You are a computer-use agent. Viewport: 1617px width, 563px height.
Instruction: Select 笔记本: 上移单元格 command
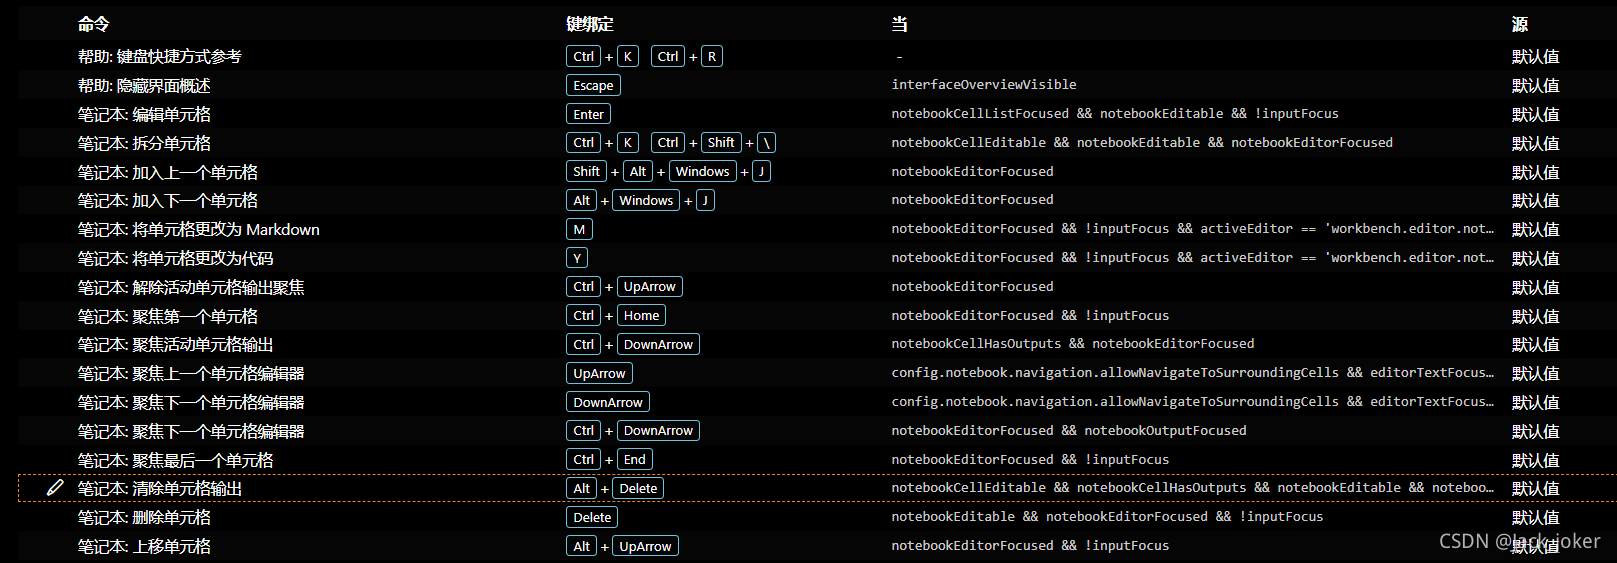coord(144,547)
